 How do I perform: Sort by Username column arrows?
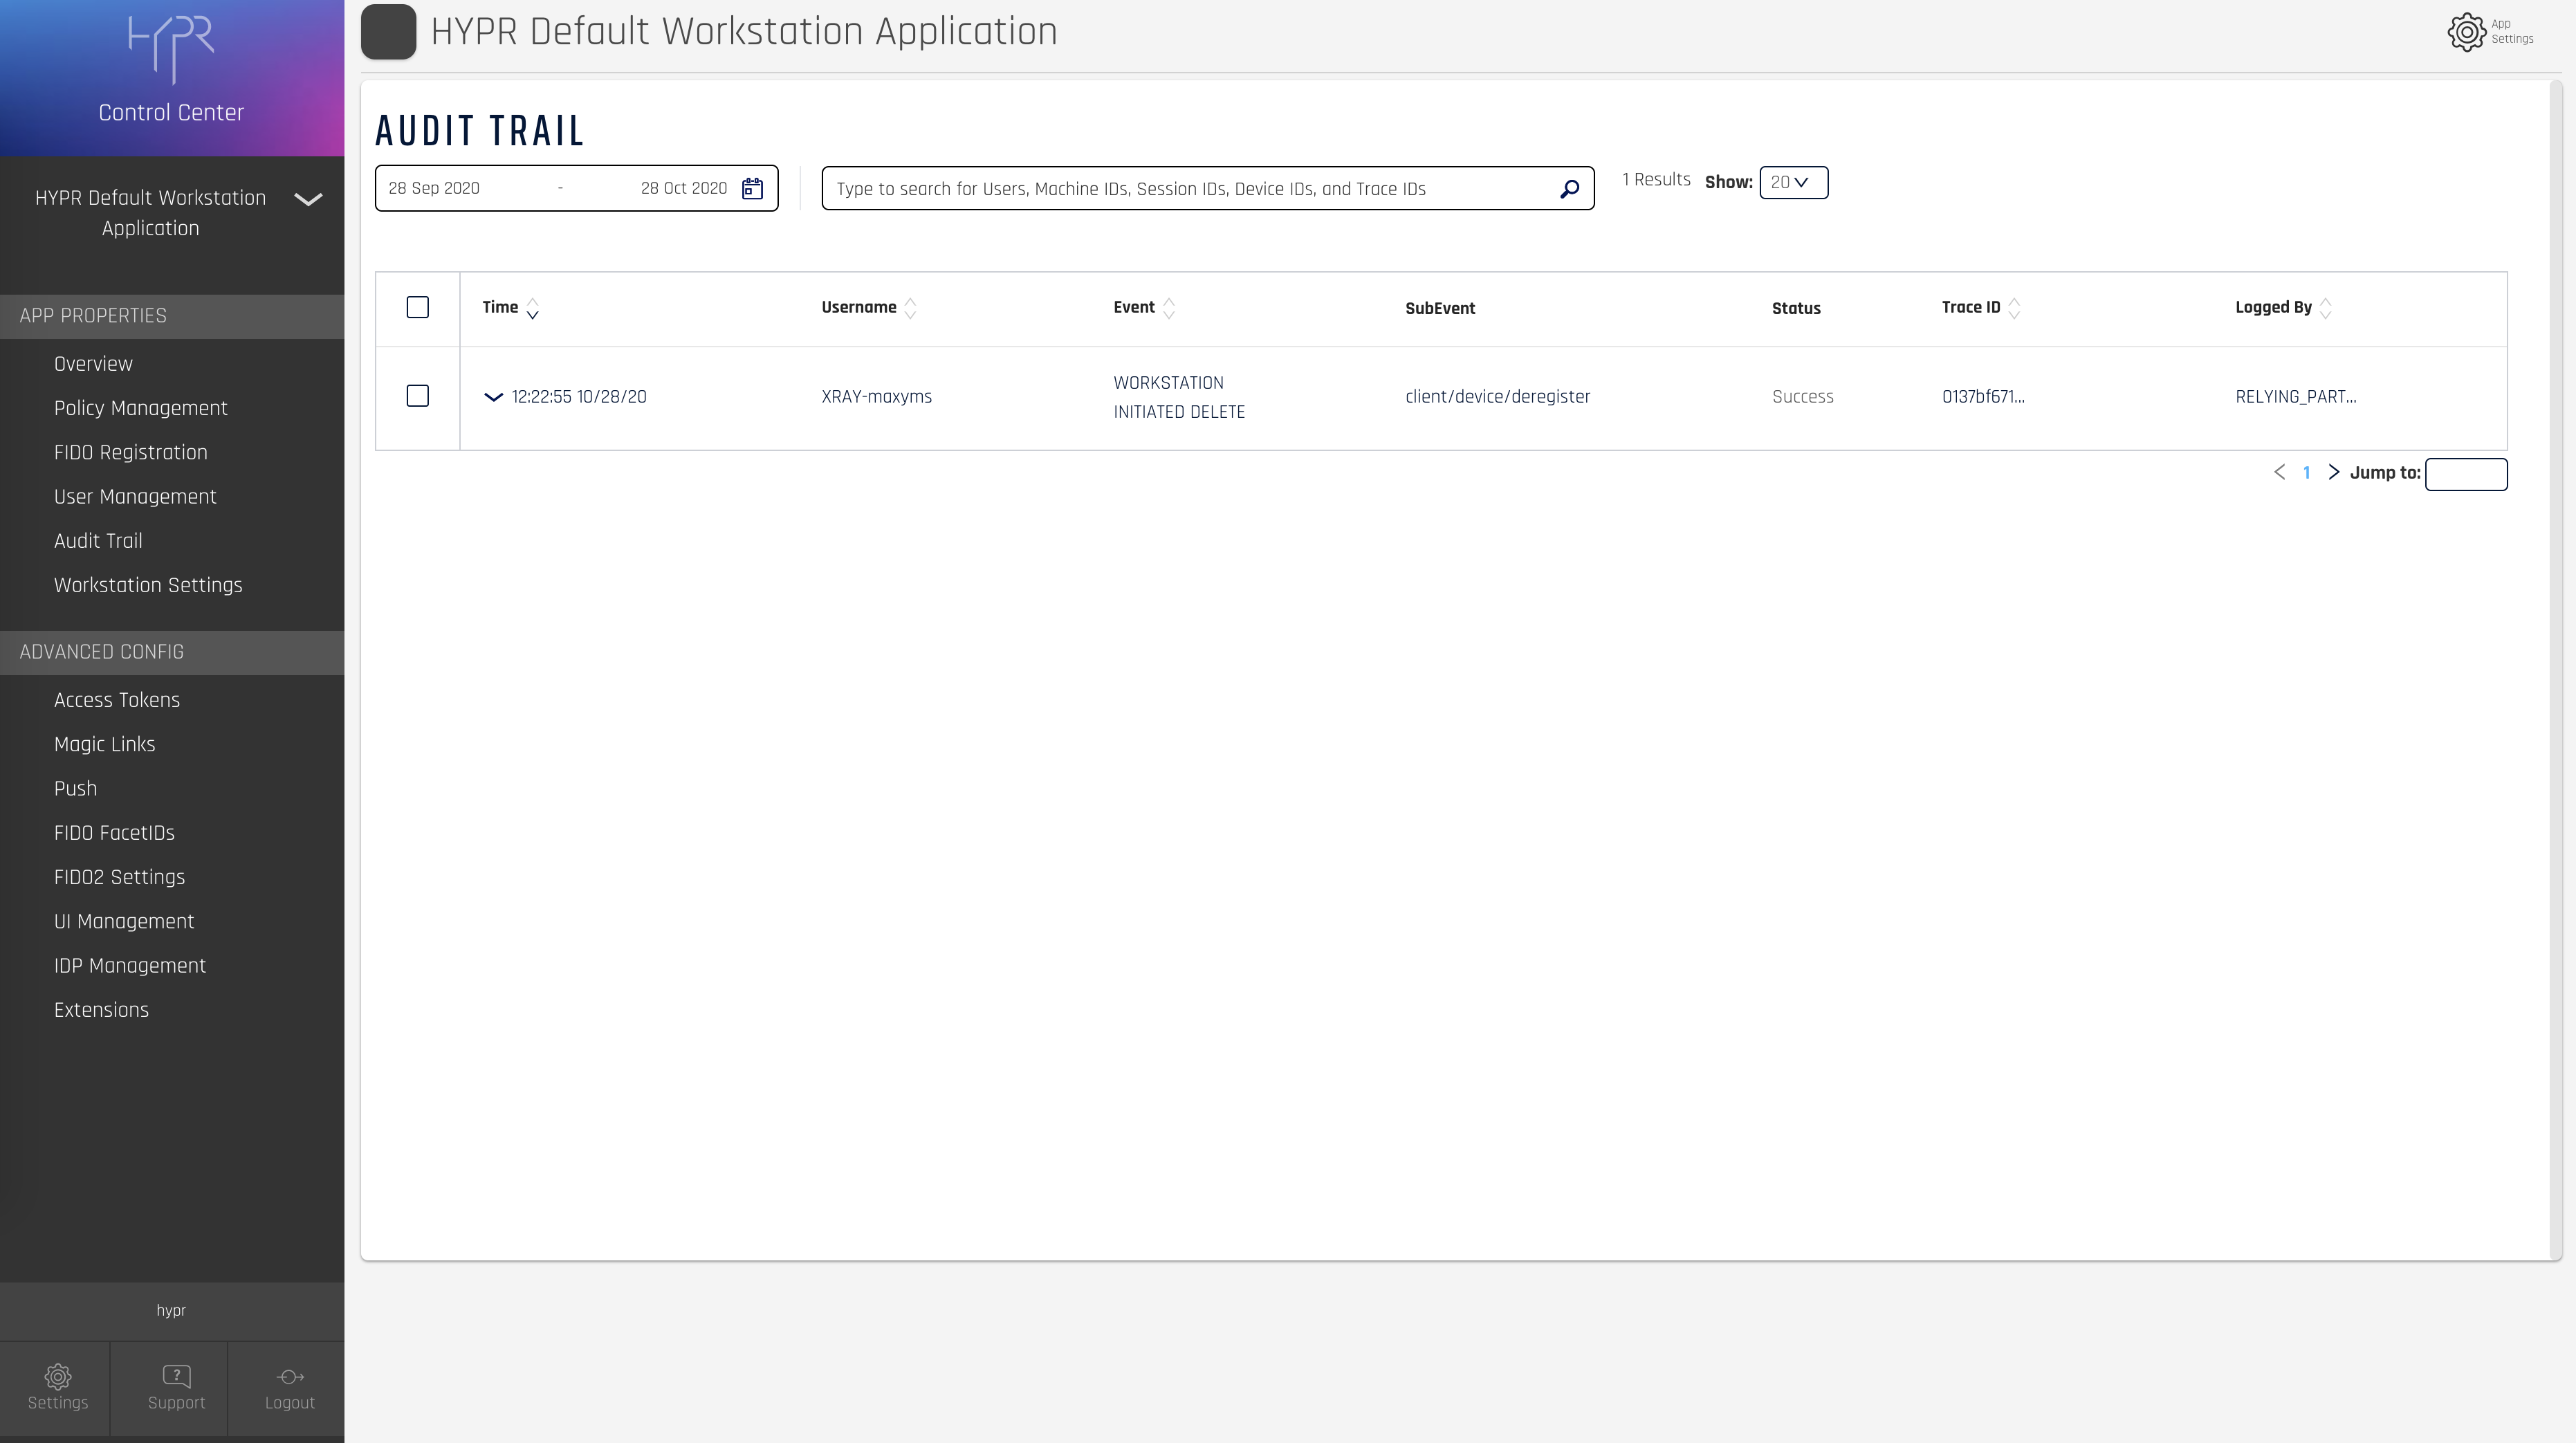point(910,308)
